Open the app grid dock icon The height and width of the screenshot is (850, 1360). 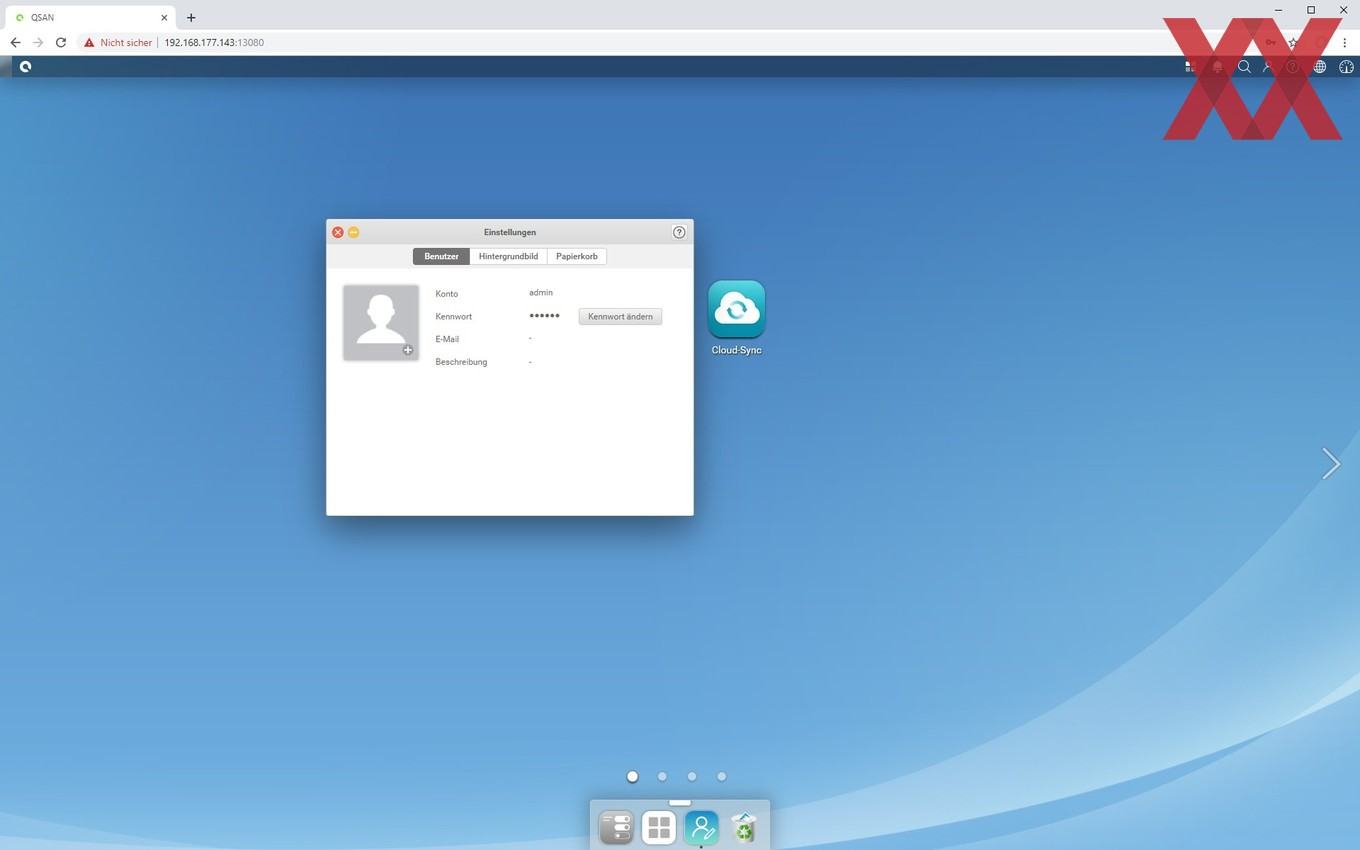click(x=659, y=827)
